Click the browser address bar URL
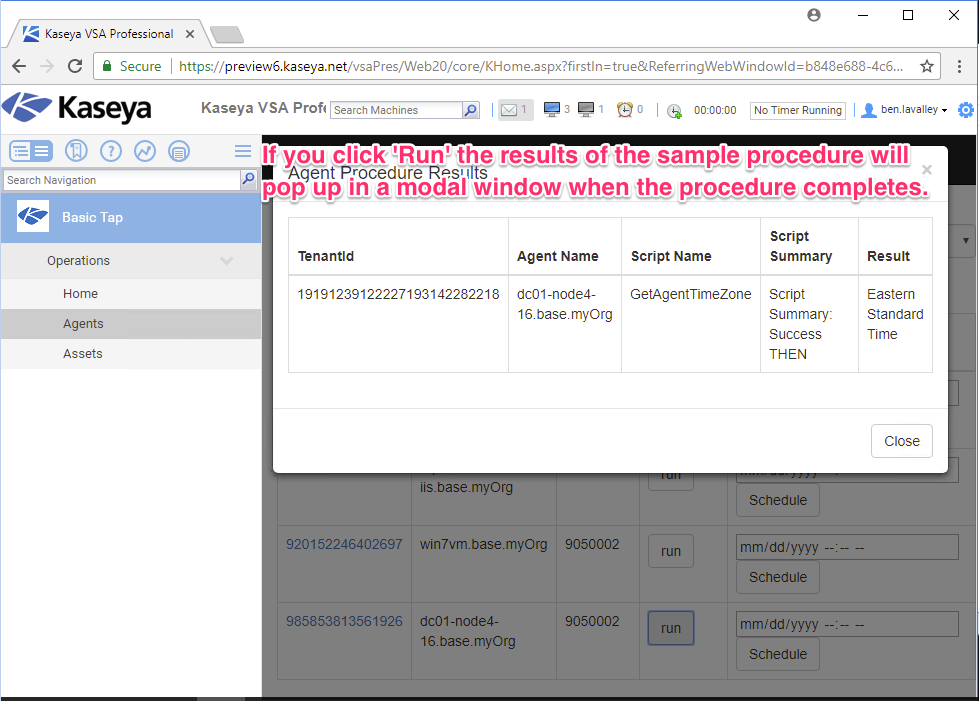Screen dimensions: 979x701 [541, 66]
